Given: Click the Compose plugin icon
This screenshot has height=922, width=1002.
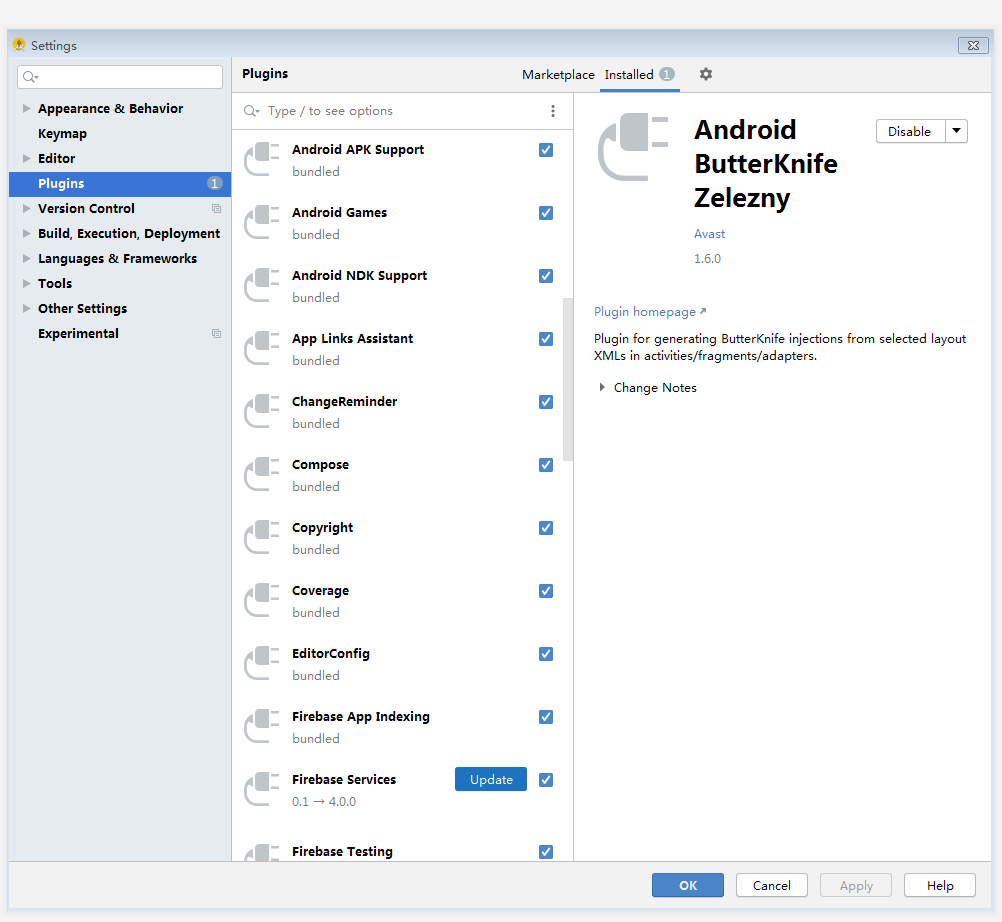Looking at the screenshot, I should [262, 474].
